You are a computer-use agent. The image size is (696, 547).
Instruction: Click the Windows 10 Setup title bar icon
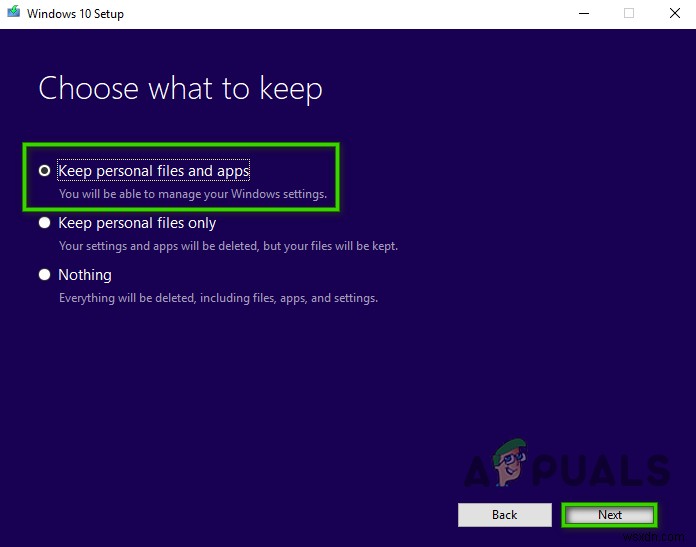(x=14, y=12)
